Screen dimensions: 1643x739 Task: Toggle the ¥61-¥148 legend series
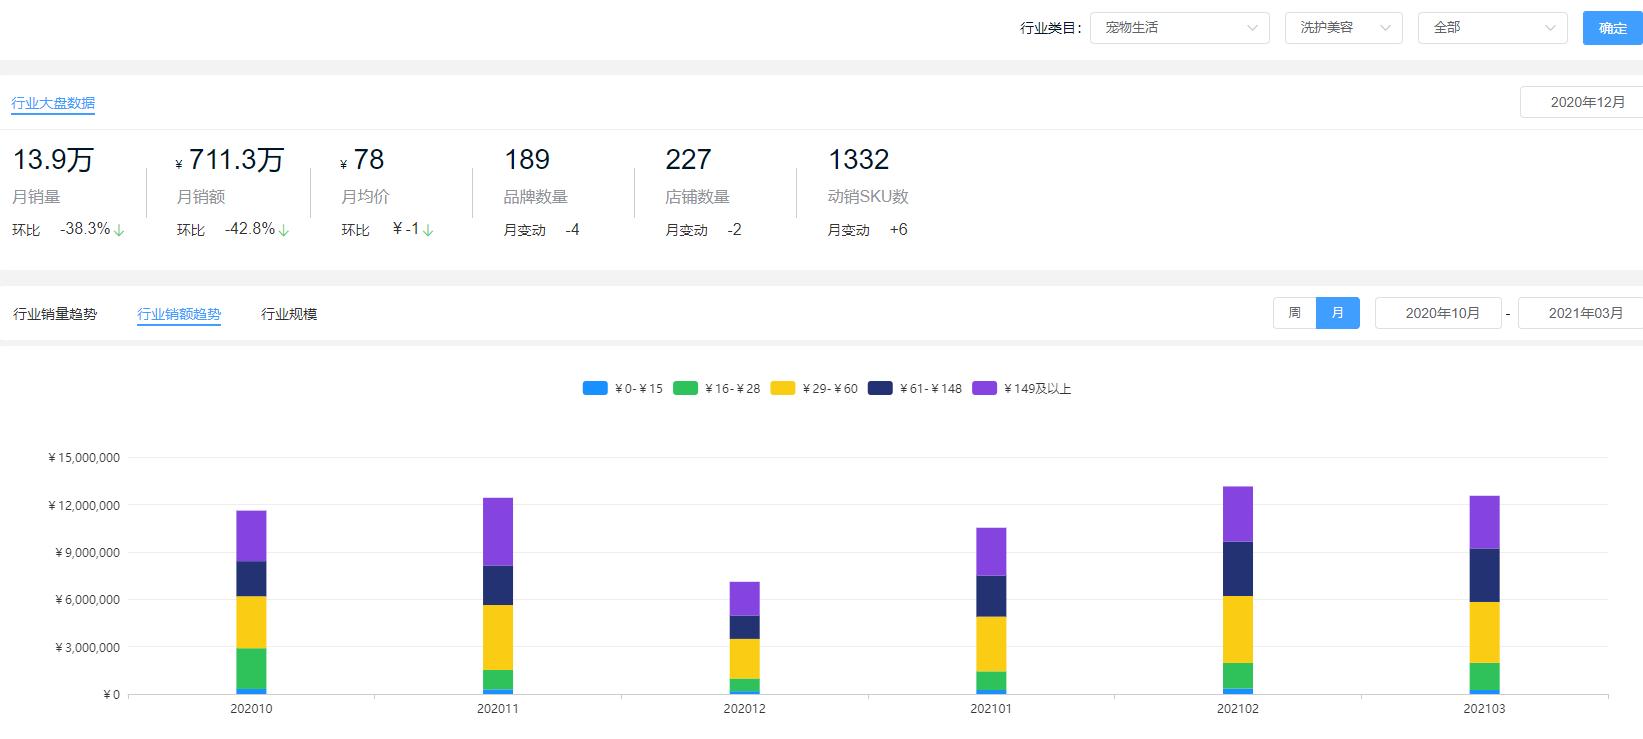[915, 388]
